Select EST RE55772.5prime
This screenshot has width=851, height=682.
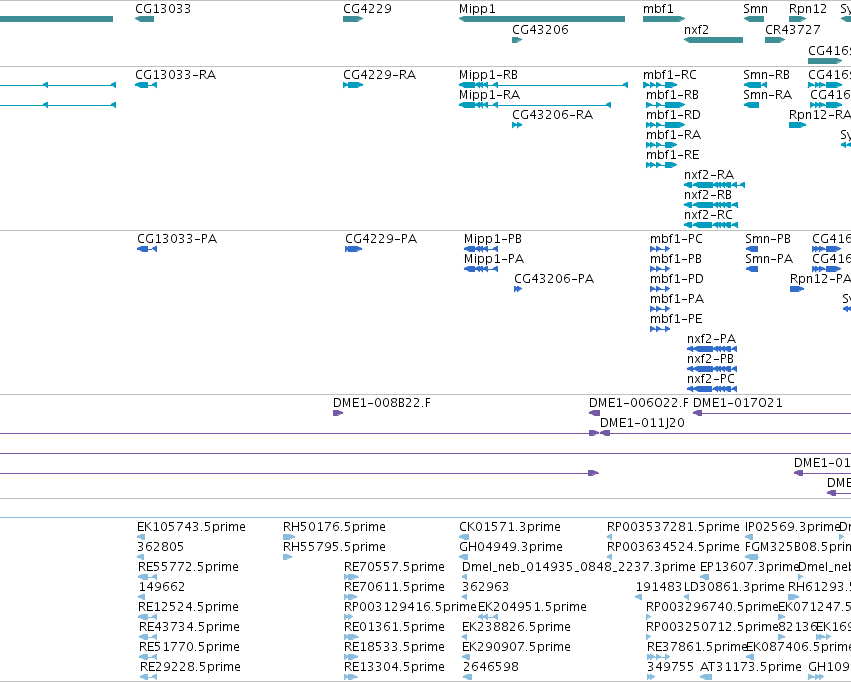click(x=147, y=577)
